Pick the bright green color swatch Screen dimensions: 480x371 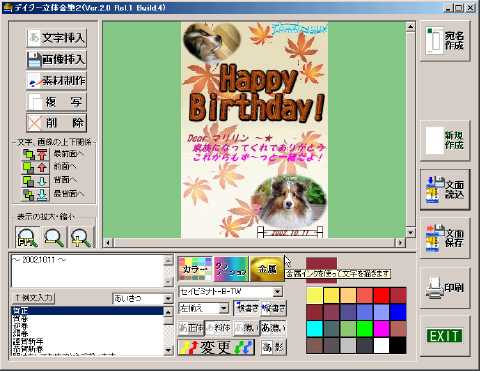[365, 329]
